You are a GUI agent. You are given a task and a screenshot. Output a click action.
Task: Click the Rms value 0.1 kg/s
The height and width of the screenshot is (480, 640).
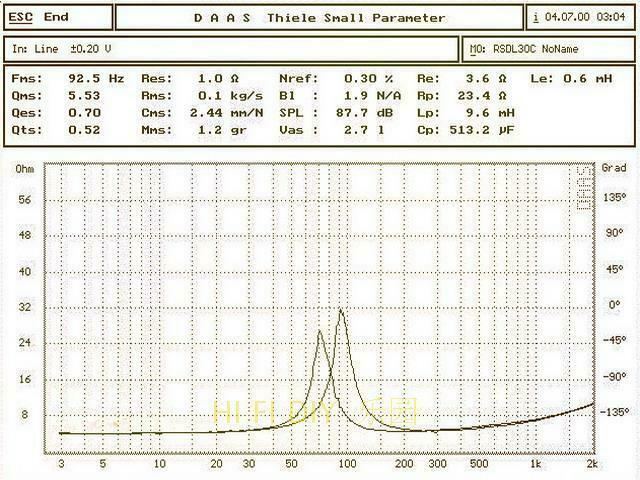tap(230, 96)
